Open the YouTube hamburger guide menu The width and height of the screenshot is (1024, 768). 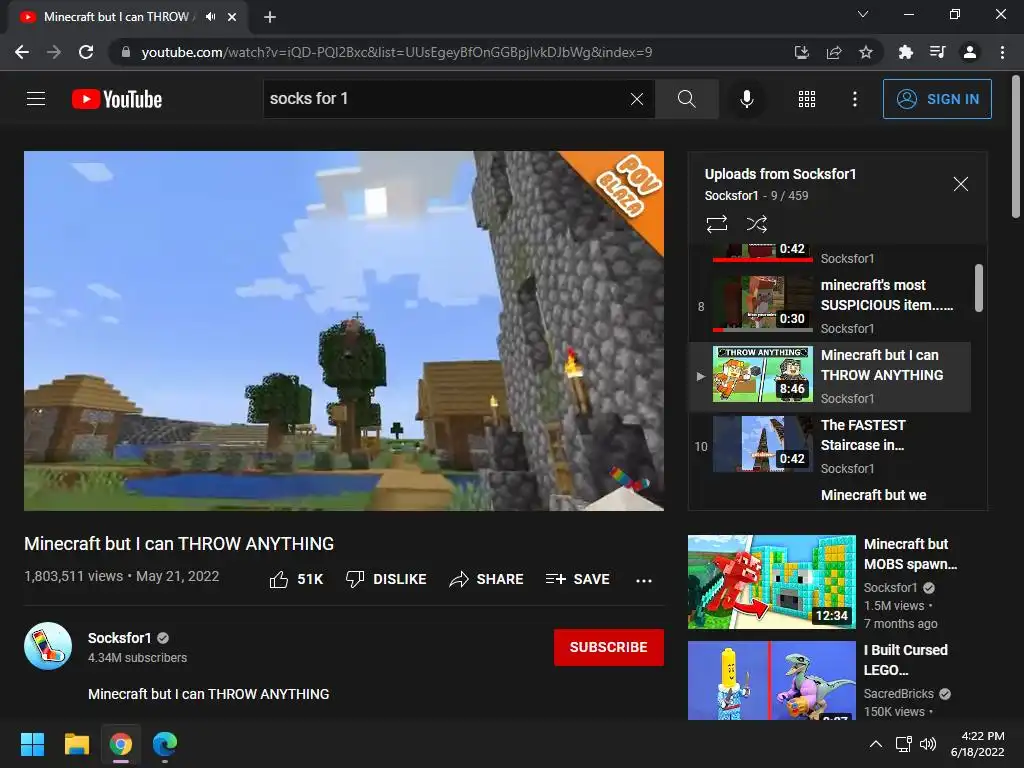(x=36, y=99)
